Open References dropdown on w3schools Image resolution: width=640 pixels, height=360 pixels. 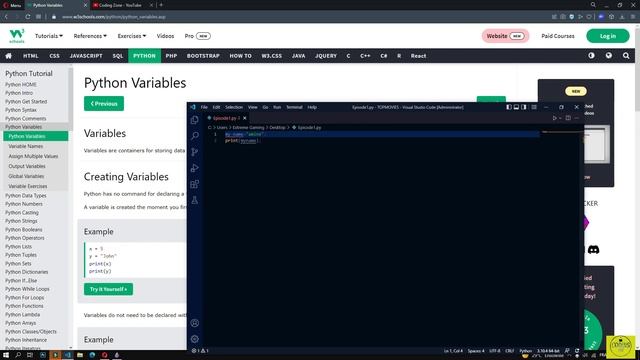pos(90,36)
